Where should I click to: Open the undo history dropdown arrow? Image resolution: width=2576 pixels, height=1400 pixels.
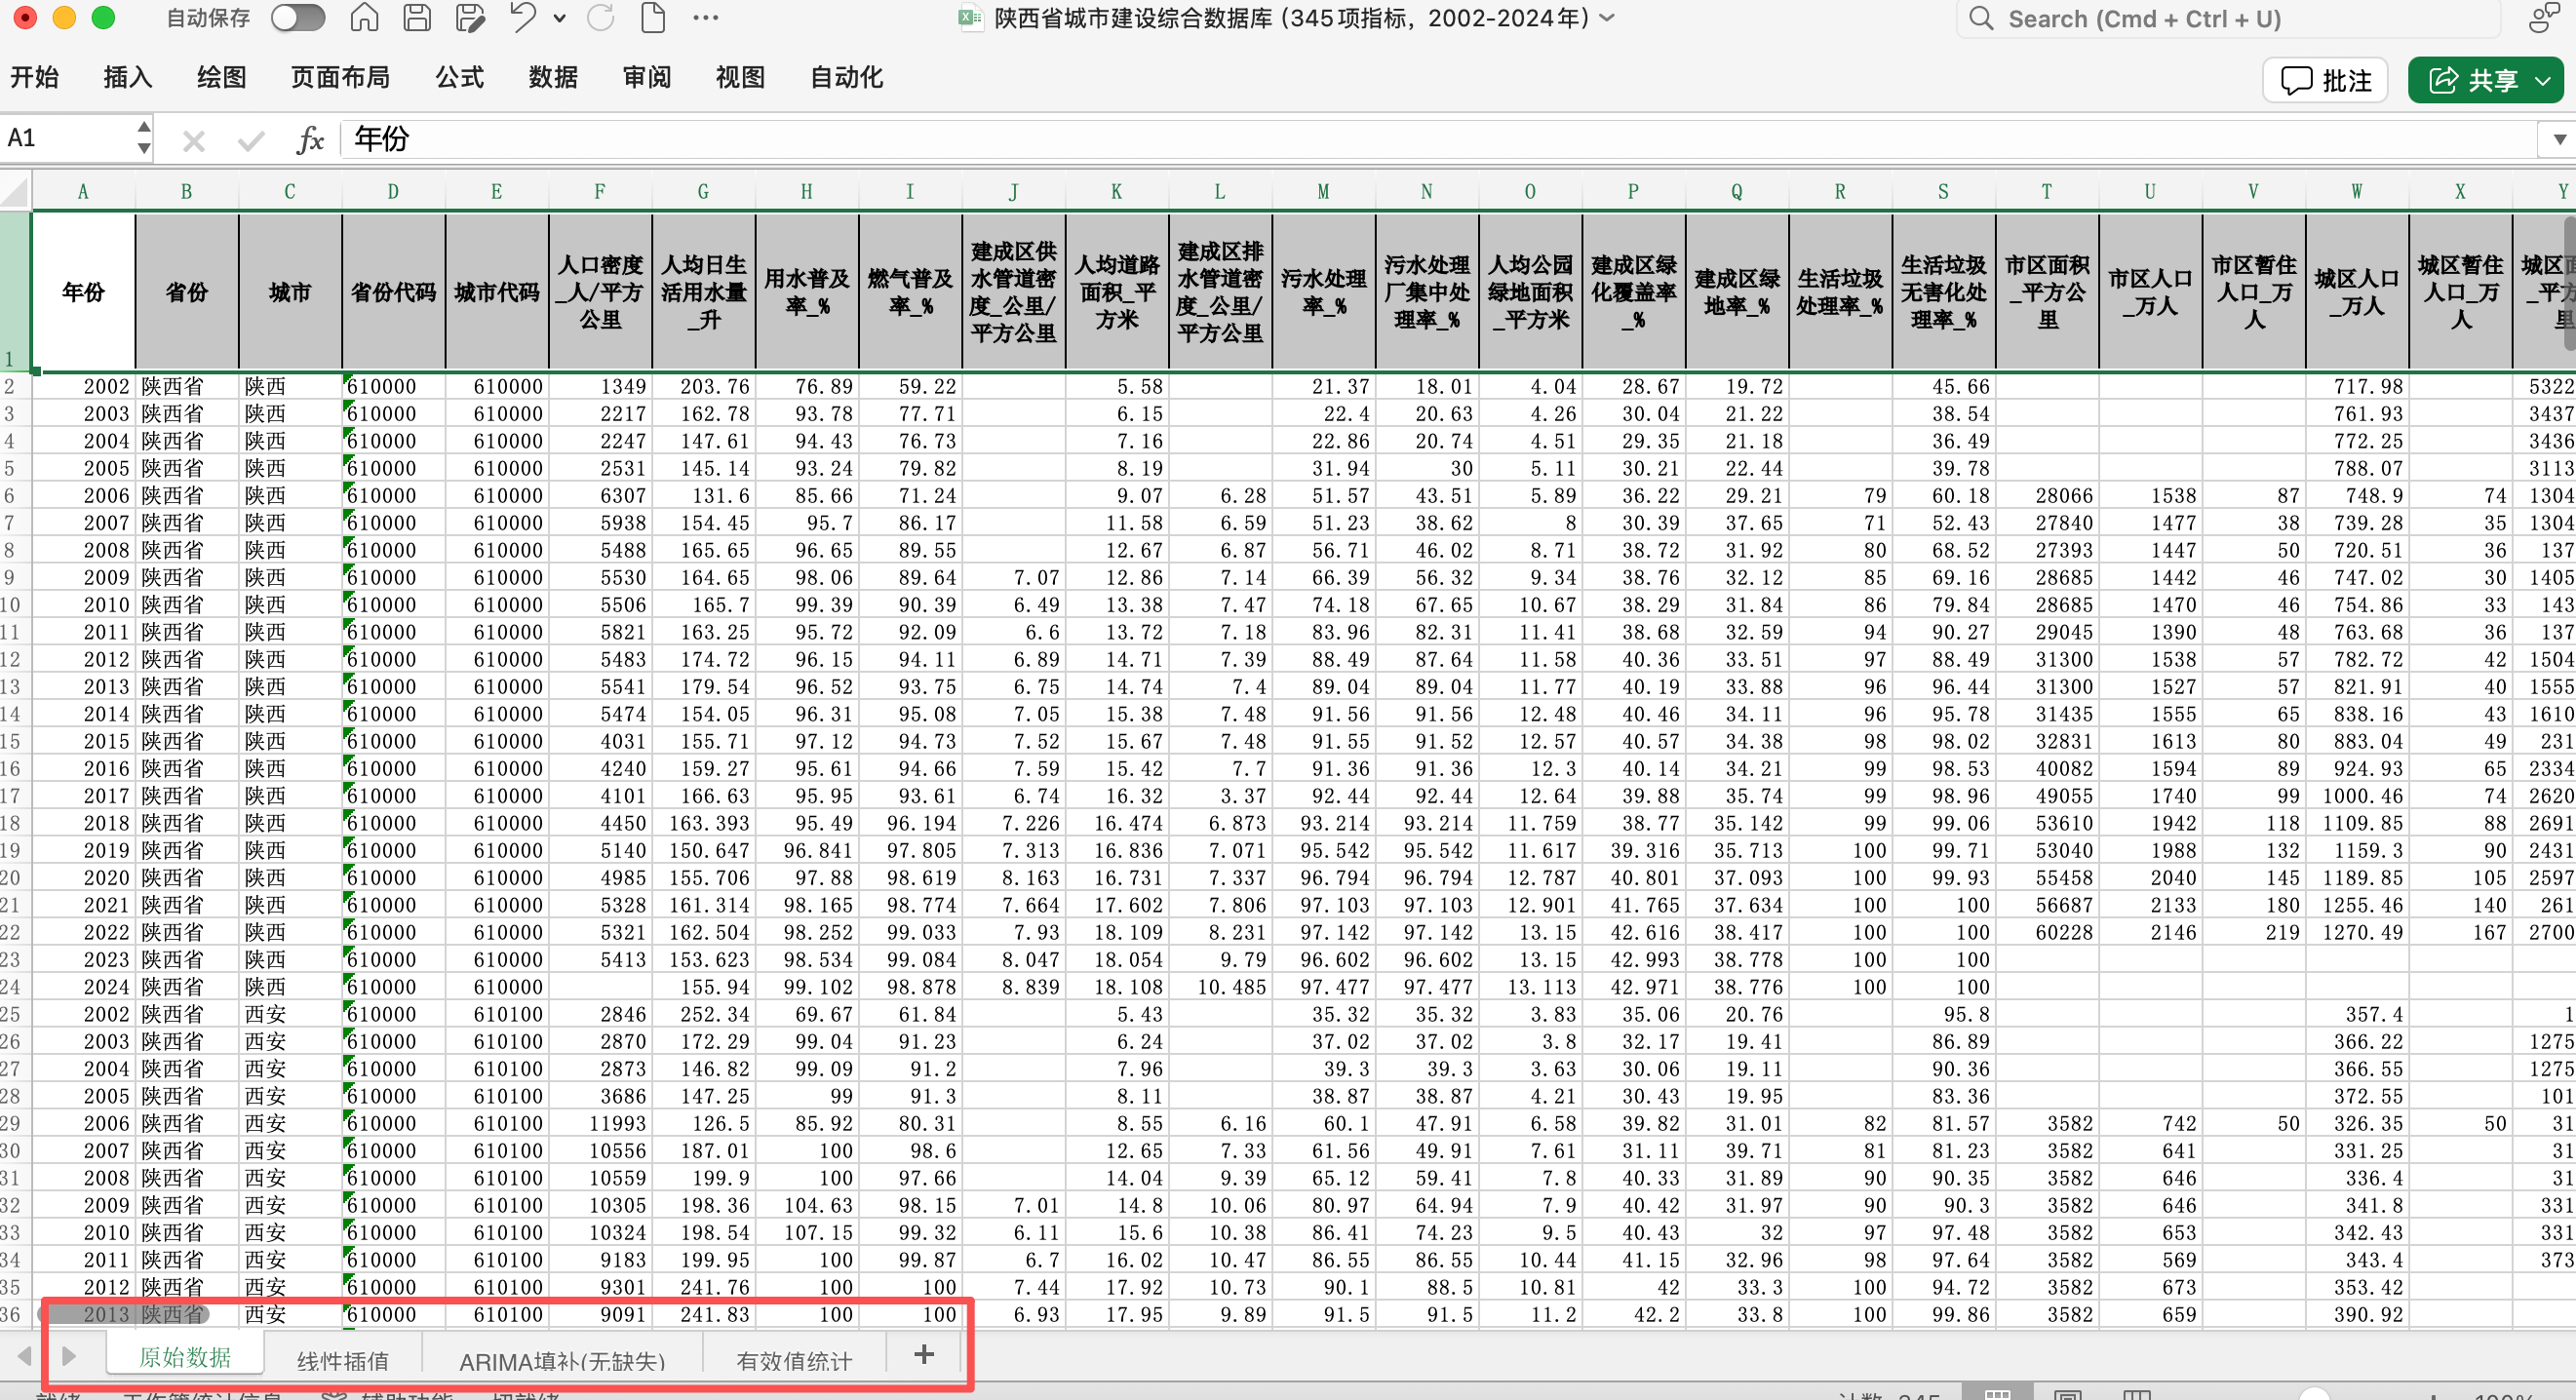[560, 18]
